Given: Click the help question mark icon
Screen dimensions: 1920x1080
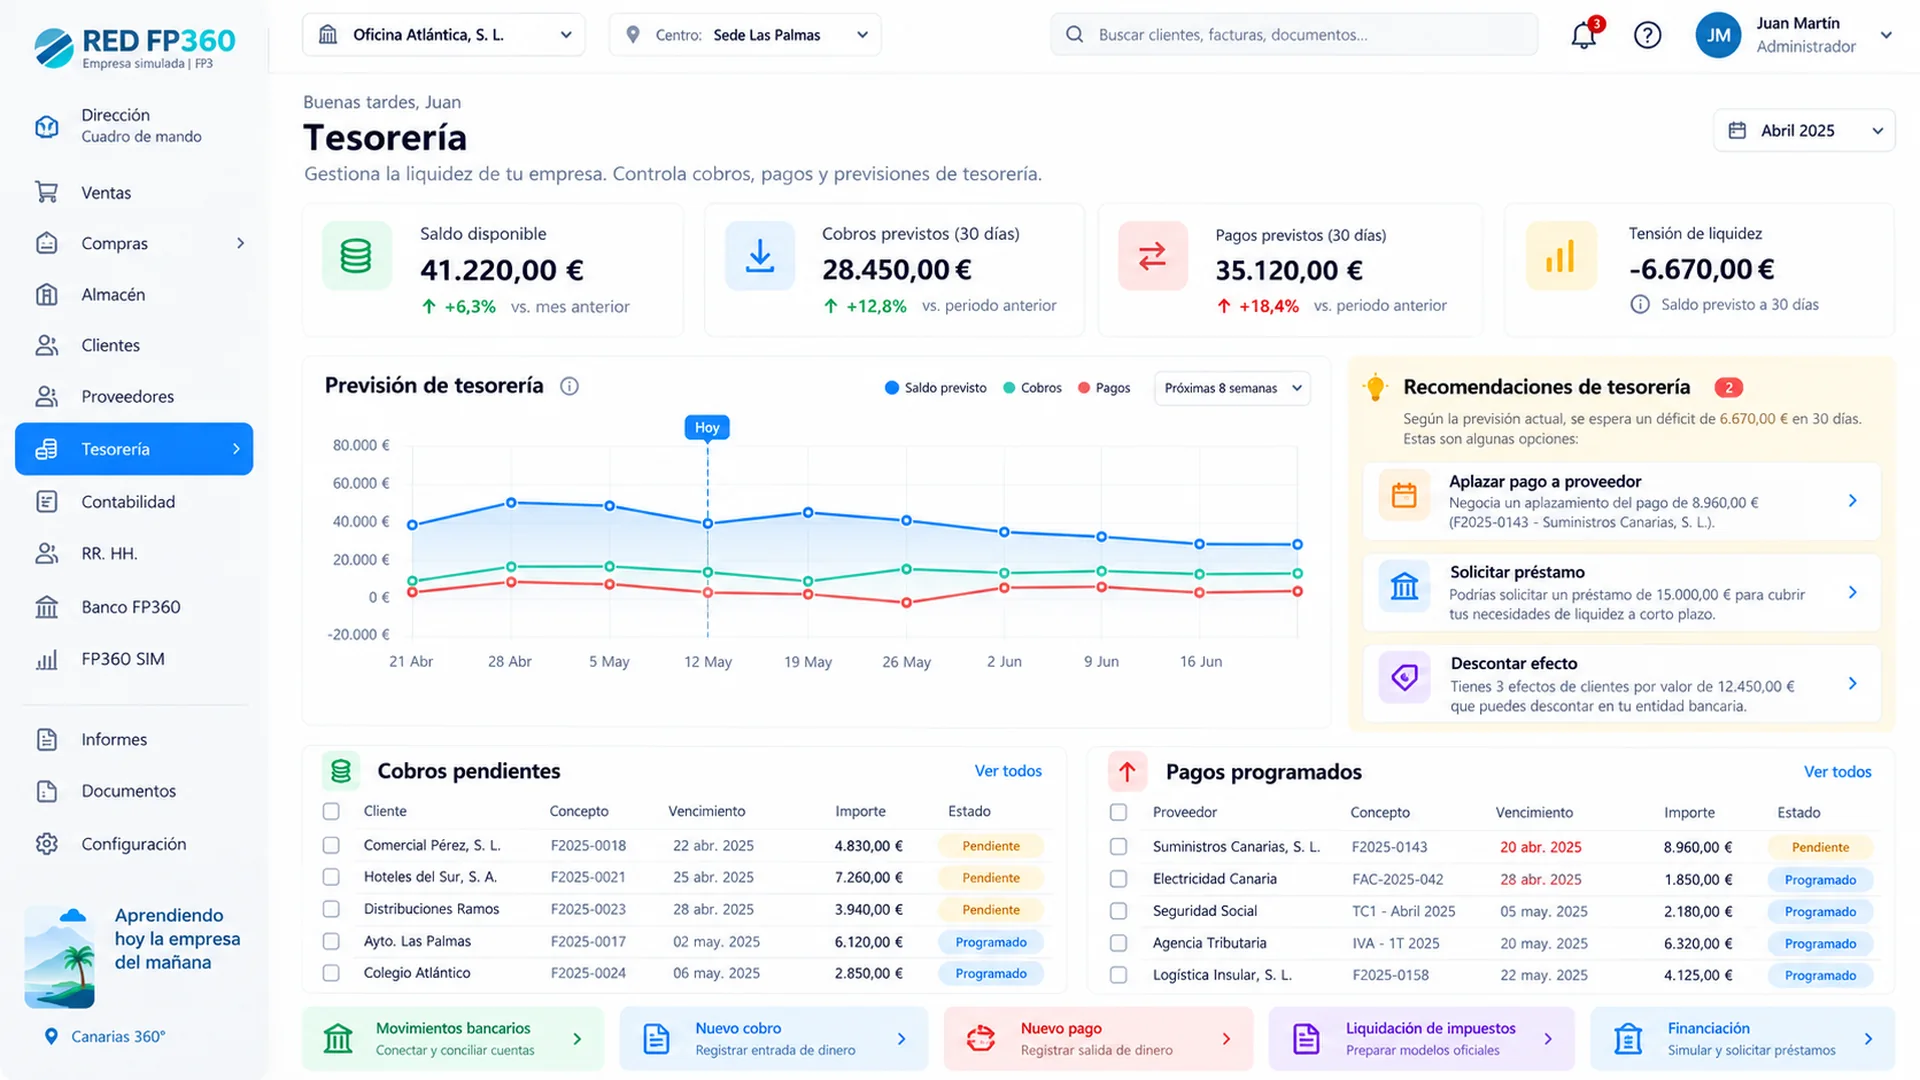Looking at the screenshot, I should pyautogui.click(x=1647, y=35).
